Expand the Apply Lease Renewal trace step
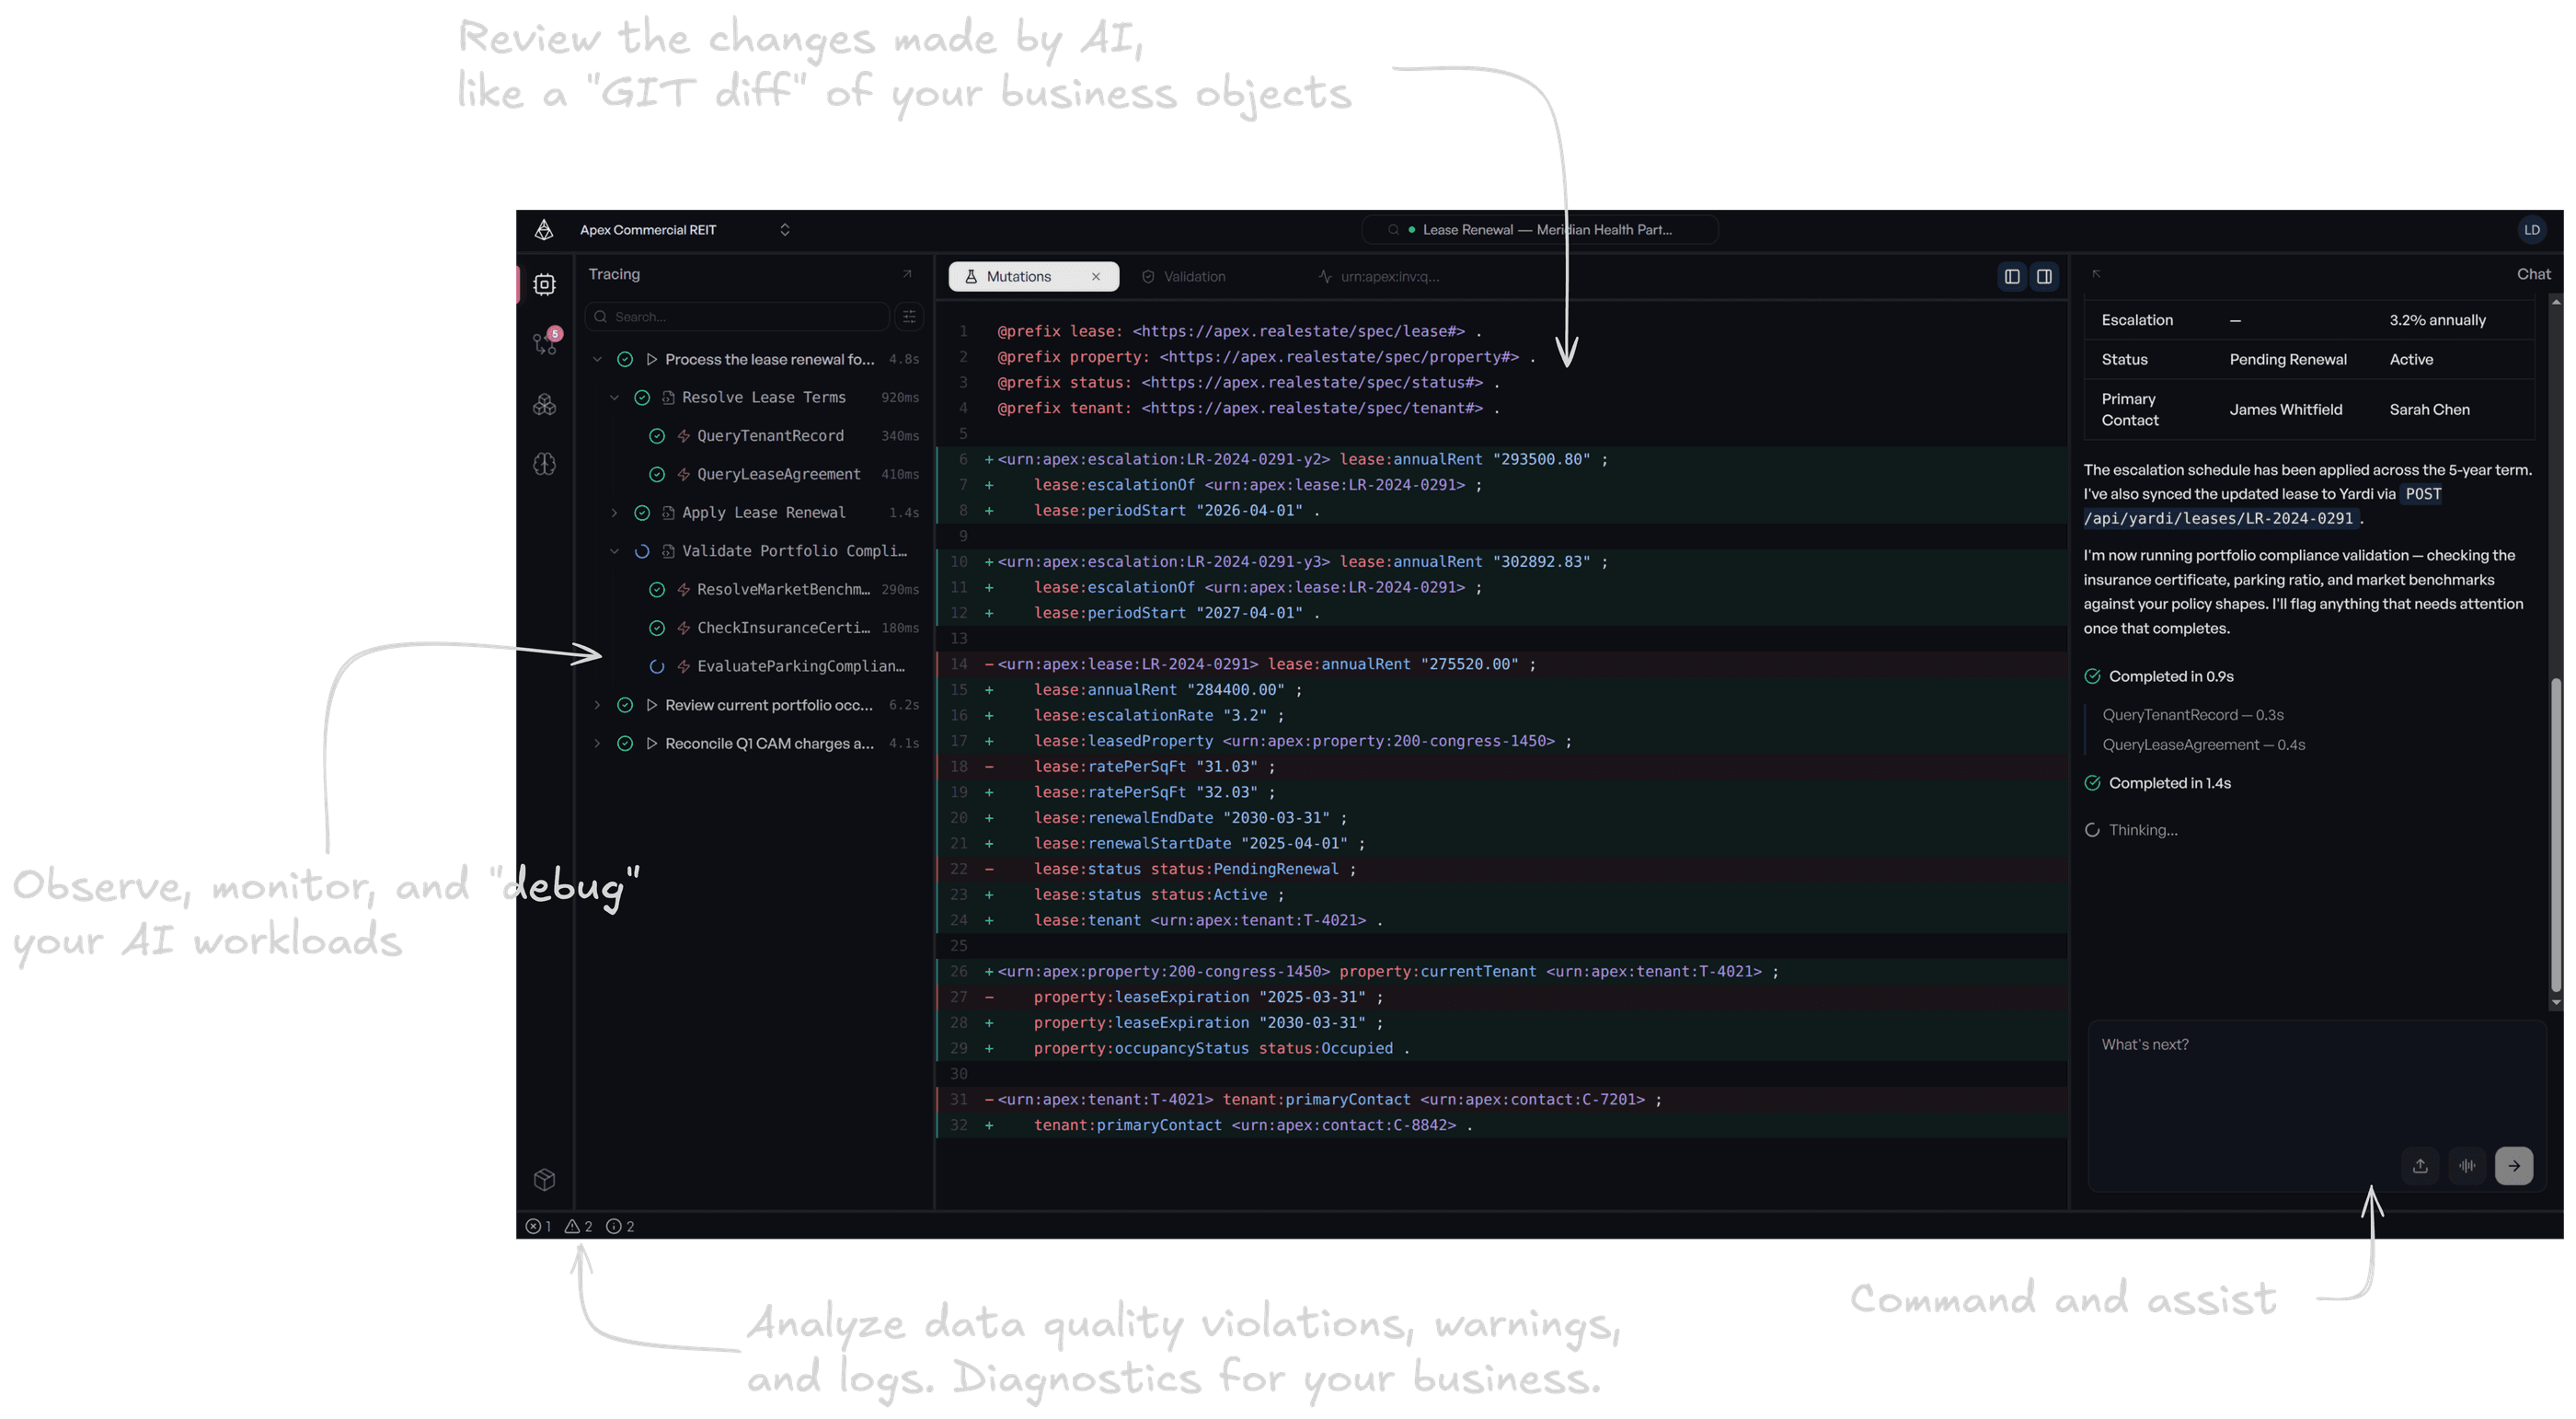This screenshot has height=1419, width=2576. (614, 513)
